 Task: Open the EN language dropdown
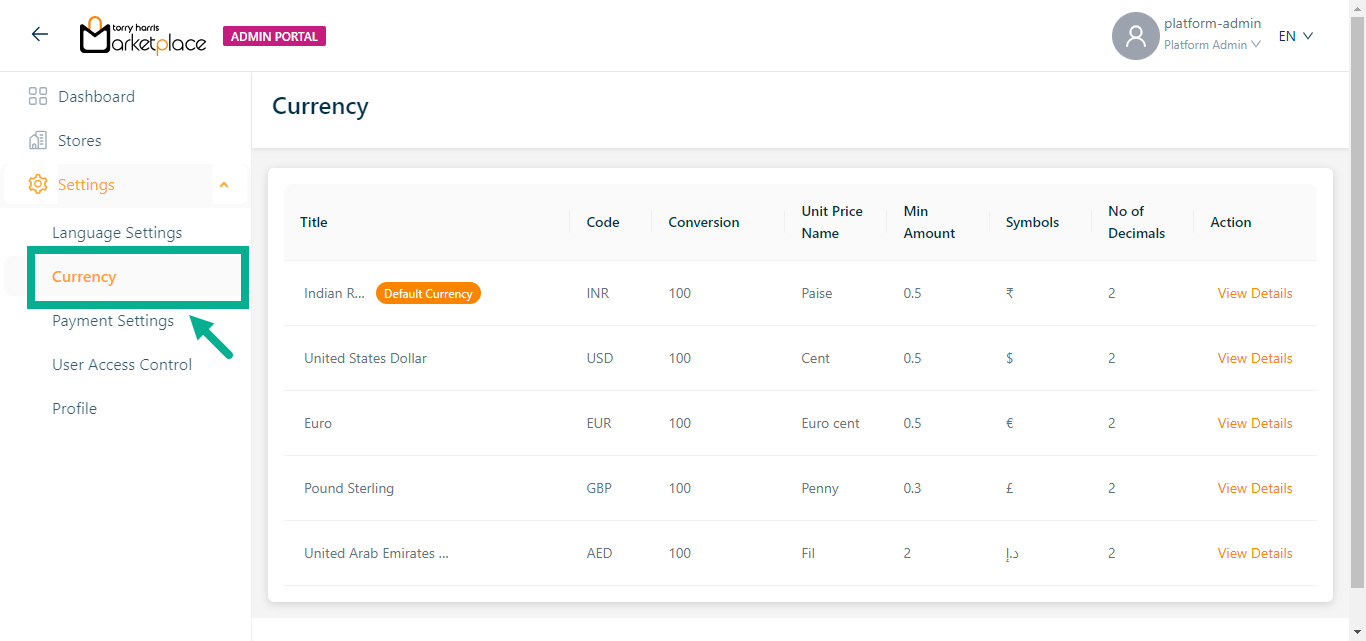pos(1295,36)
